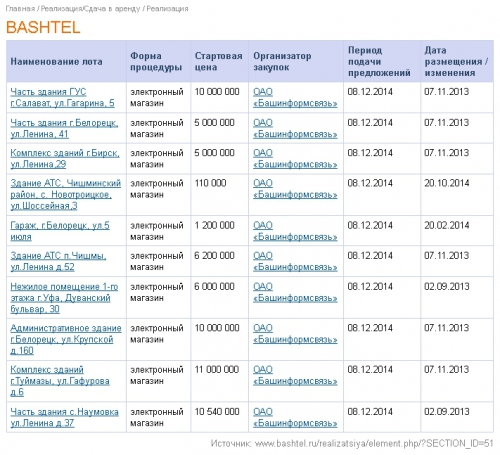Open lot 'Часть здания с.Наумовка'
The height and width of the screenshot is (455, 500).
coord(64,418)
